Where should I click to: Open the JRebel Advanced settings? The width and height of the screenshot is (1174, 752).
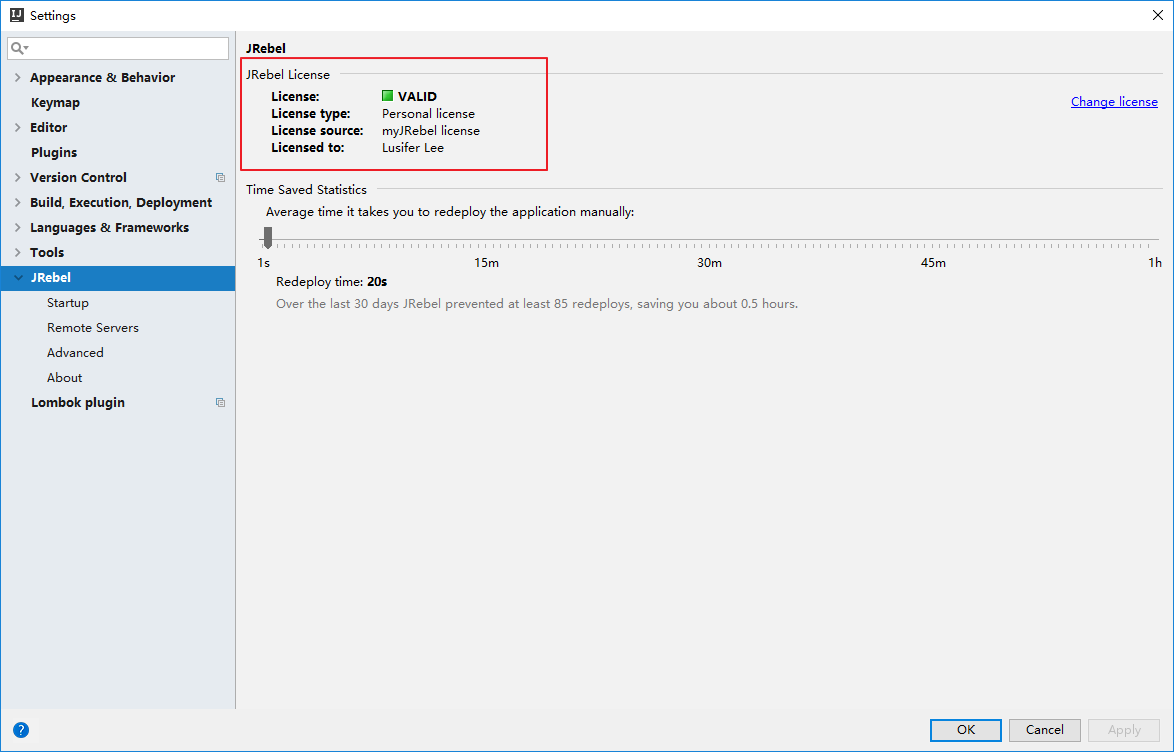click(75, 353)
